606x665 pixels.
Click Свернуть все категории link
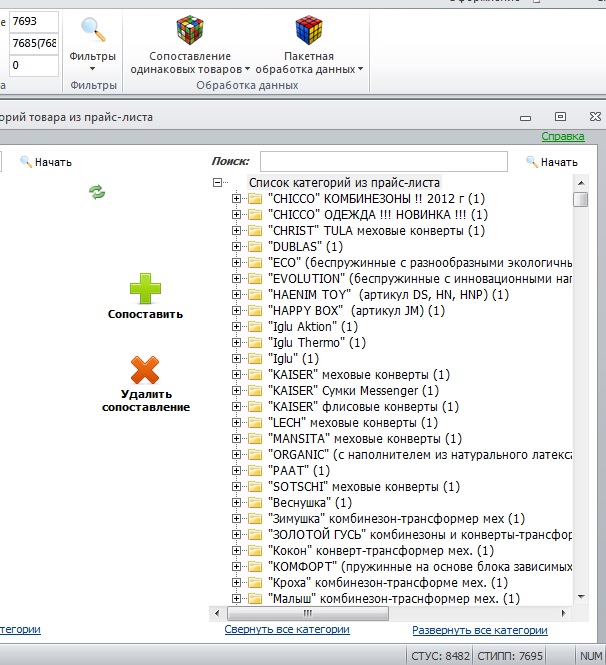[287, 629]
